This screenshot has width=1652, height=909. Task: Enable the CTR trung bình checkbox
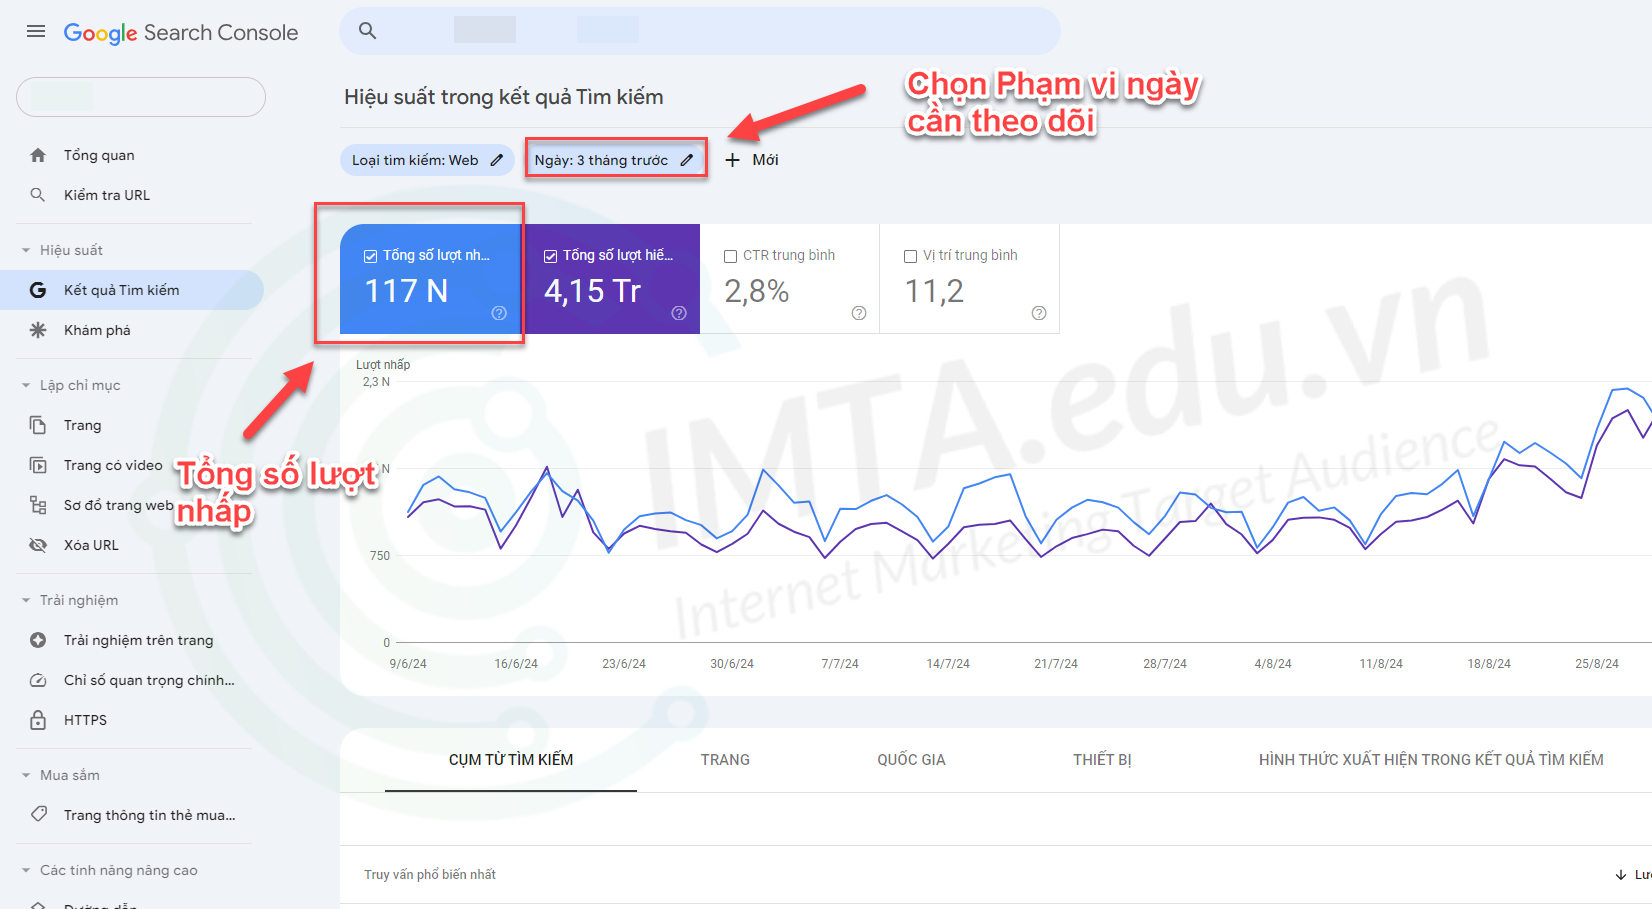[731, 256]
